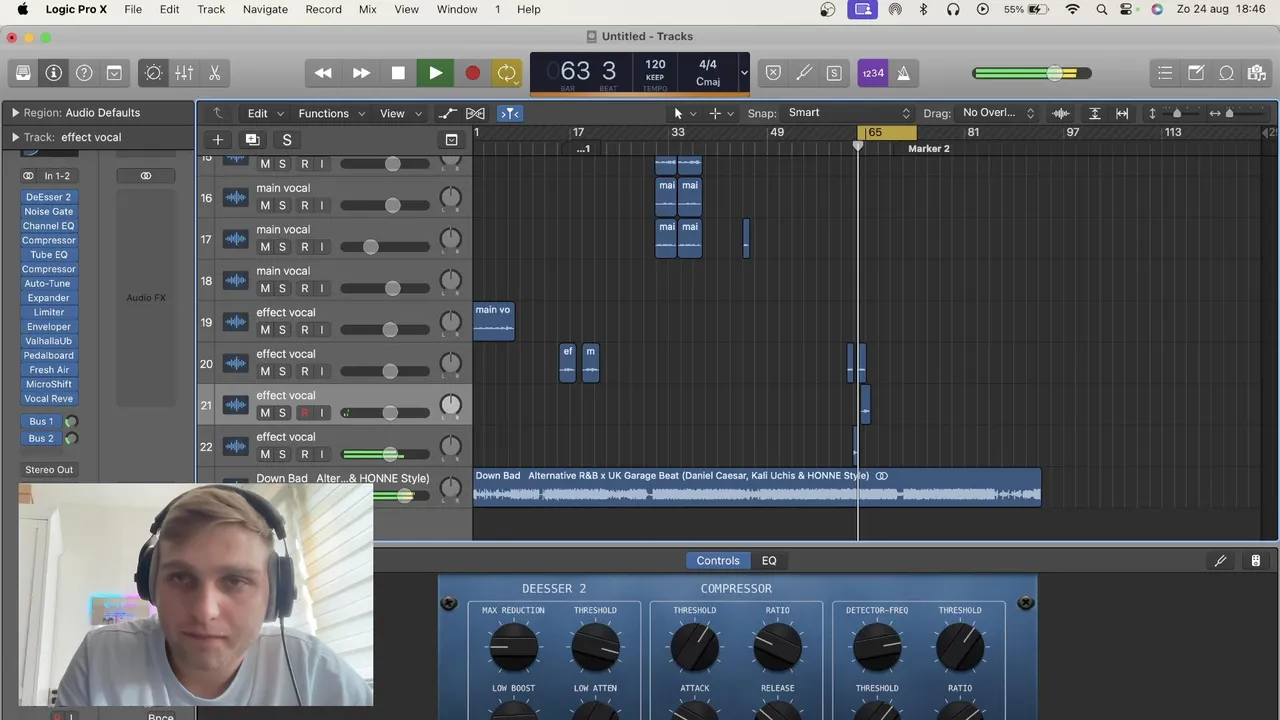Open the Mixer faders icon
This screenshot has height=720, width=1280.
(x=184, y=73)
